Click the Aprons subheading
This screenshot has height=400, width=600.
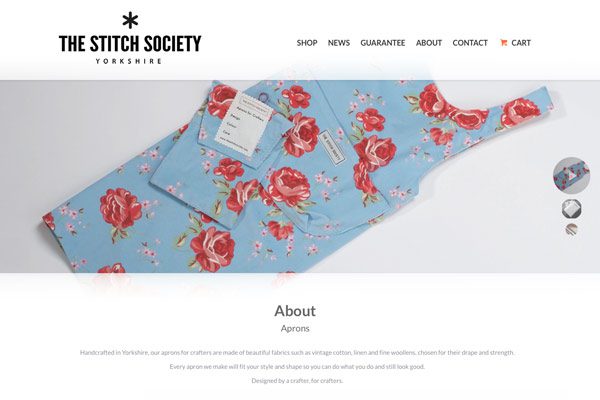pos(295,328)
